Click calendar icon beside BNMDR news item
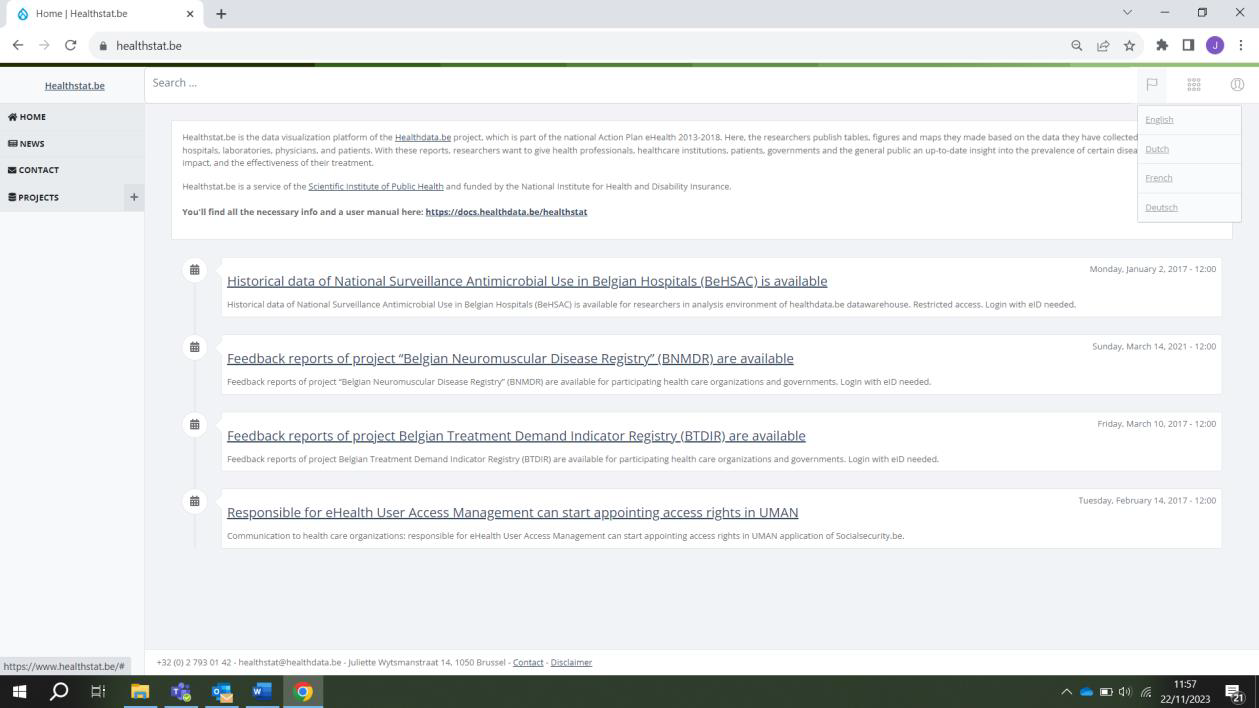The height and width of the screenshot is (708, 1259). tap(195, 347)
